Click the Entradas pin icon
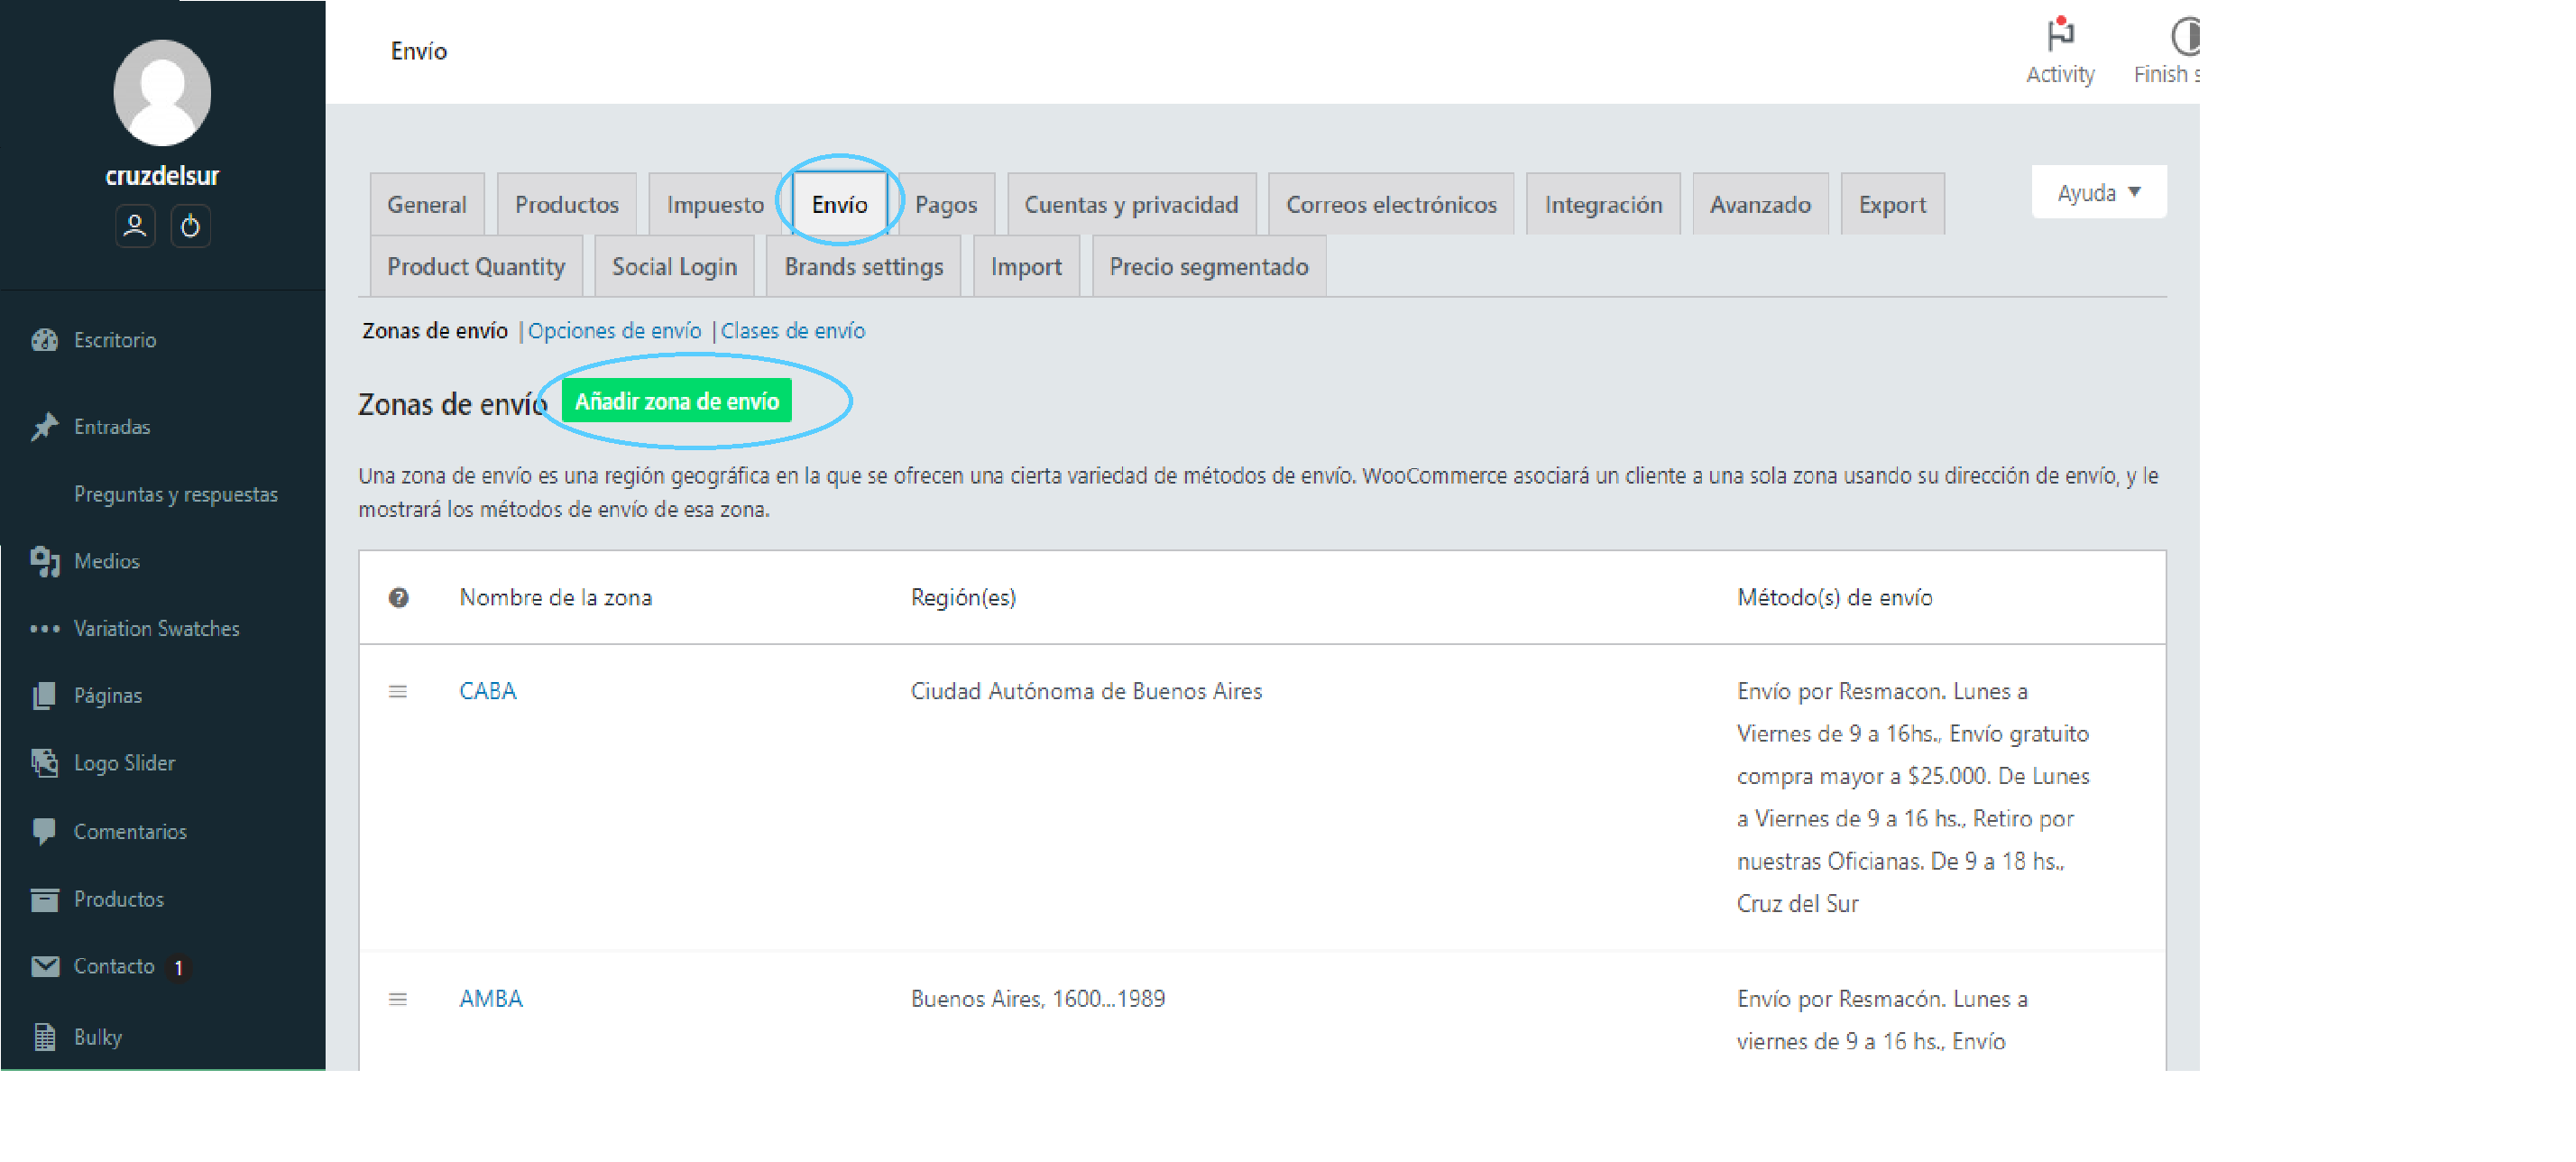The height and width of the screenshot is (1162, 2576). 44,426
